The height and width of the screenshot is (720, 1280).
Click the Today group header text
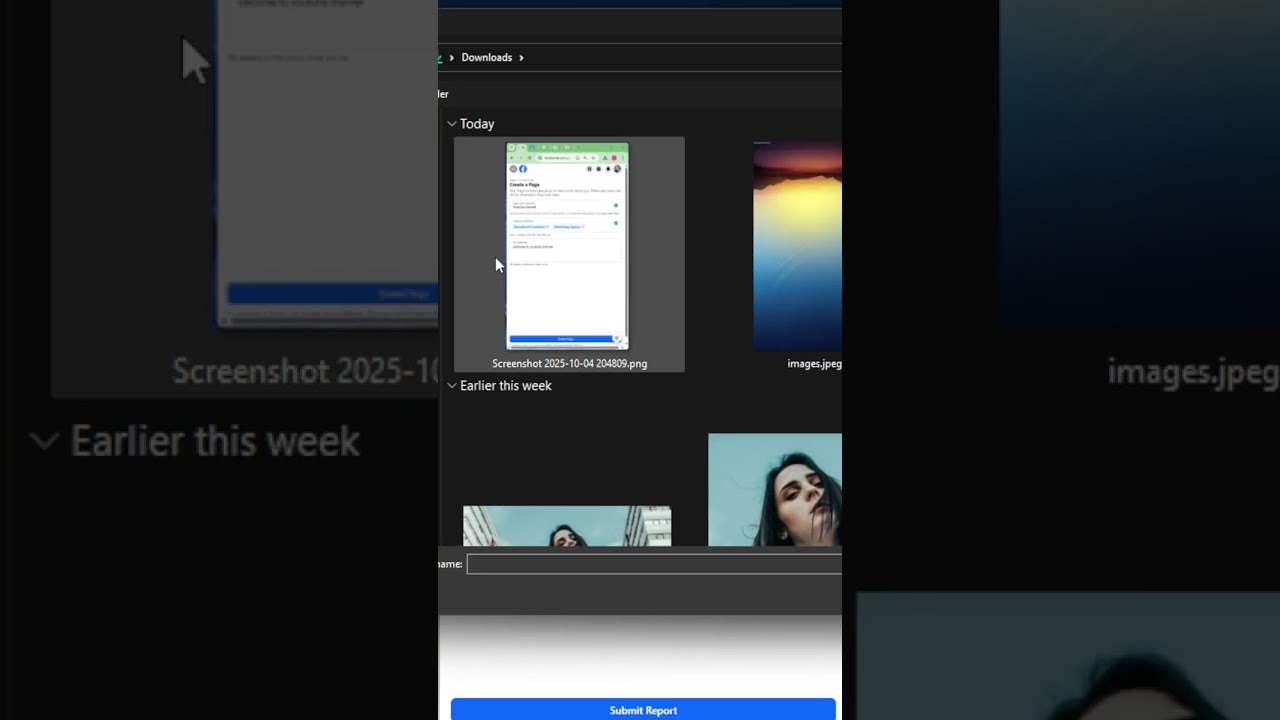click(477, 124)
